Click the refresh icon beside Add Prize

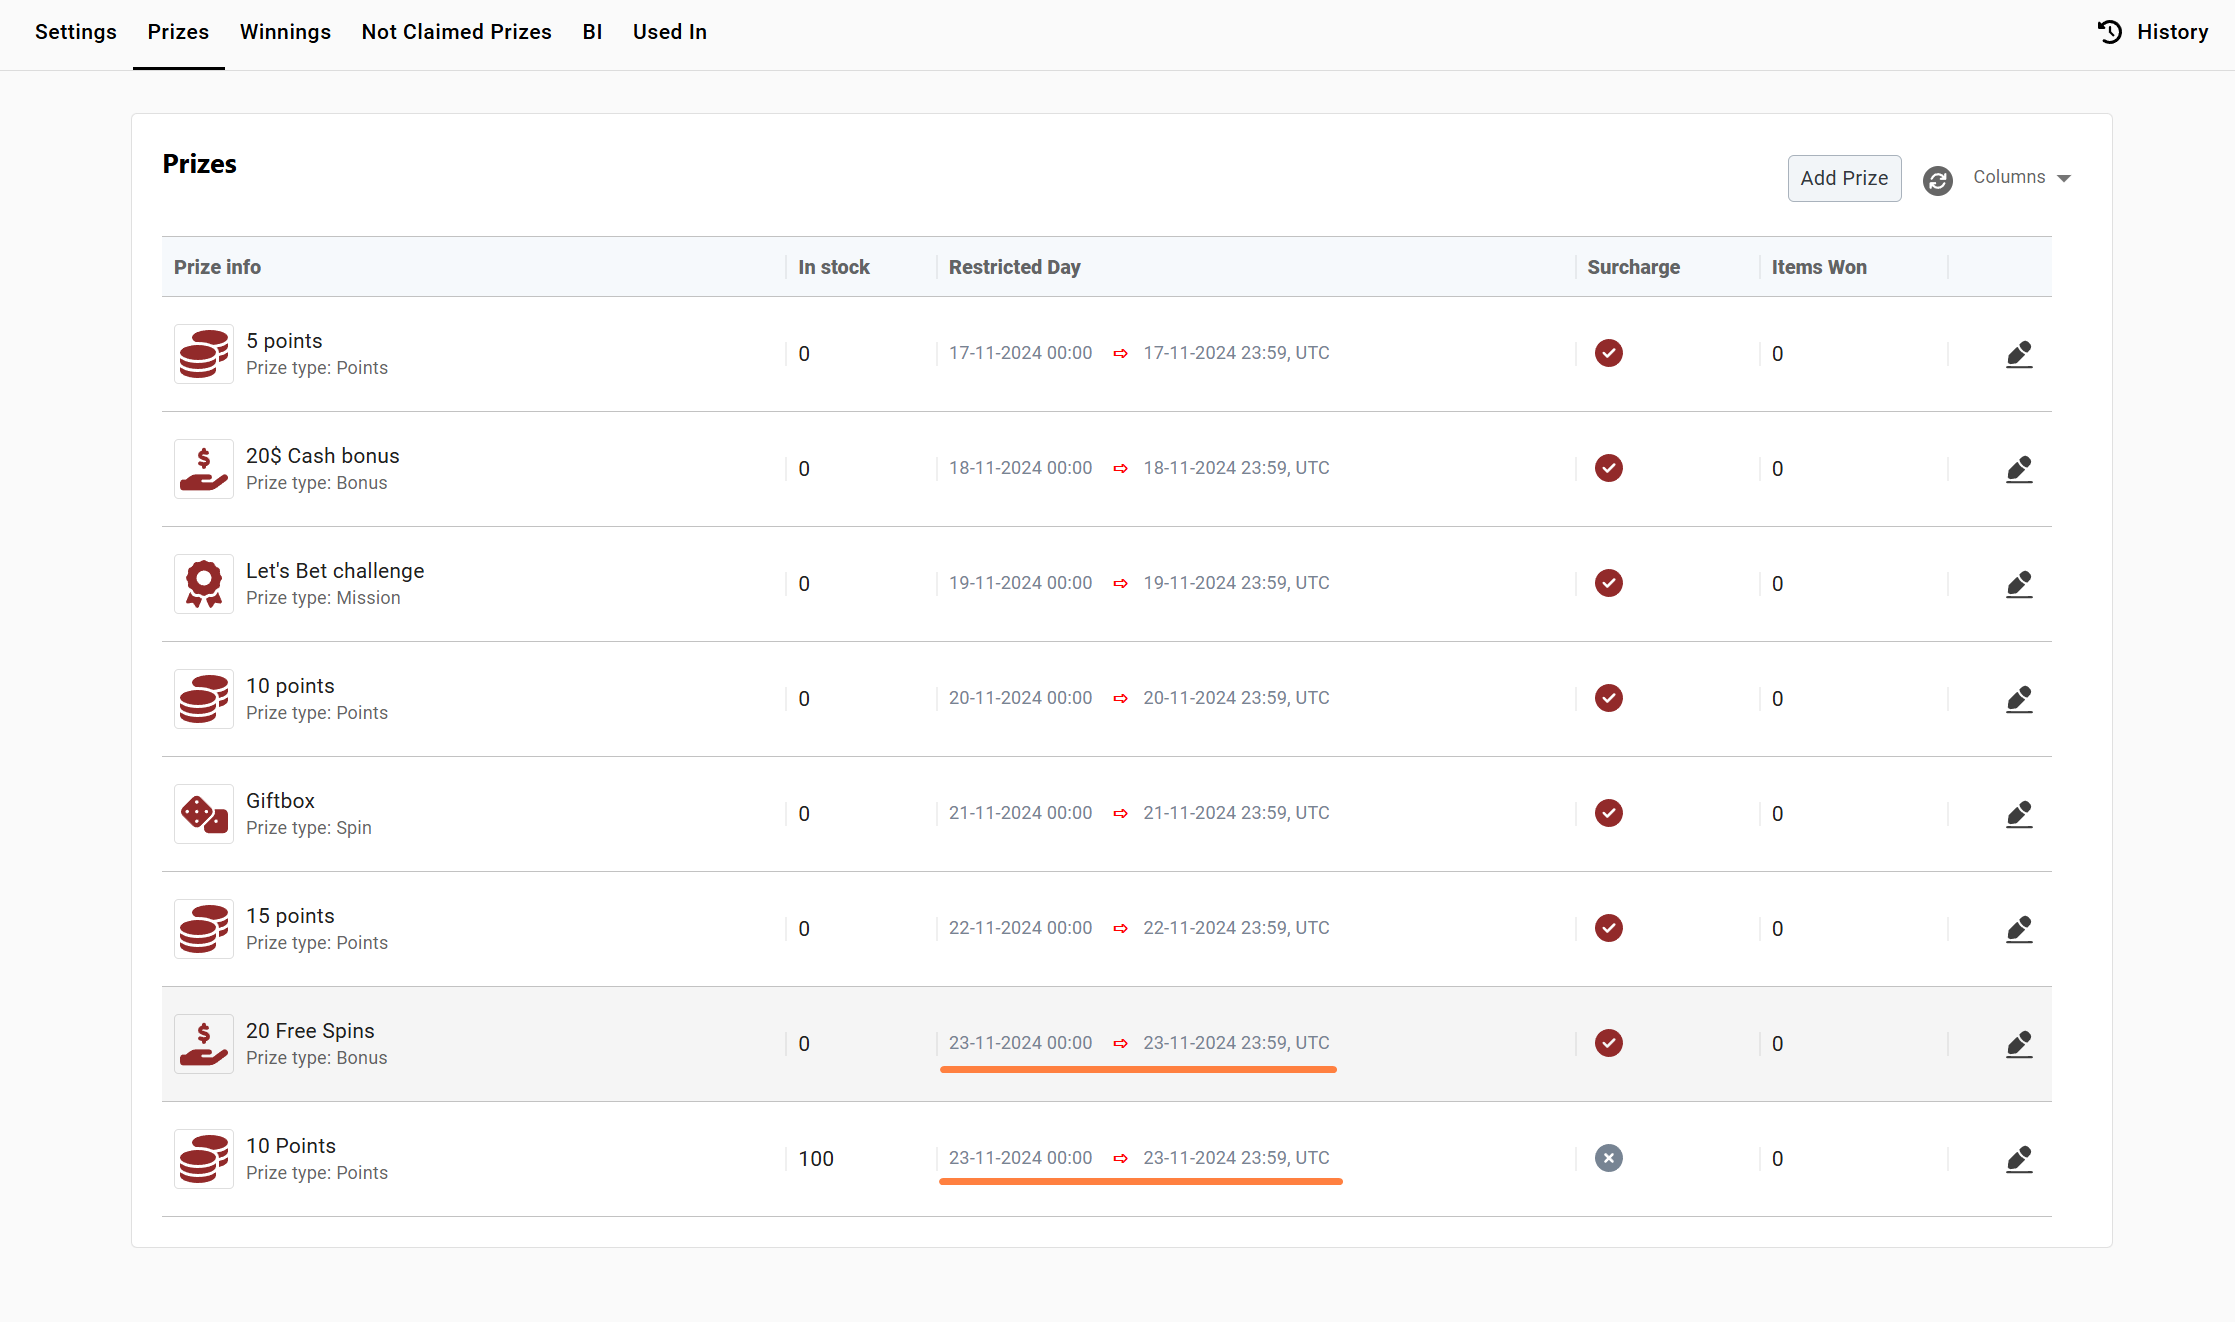1937,180
